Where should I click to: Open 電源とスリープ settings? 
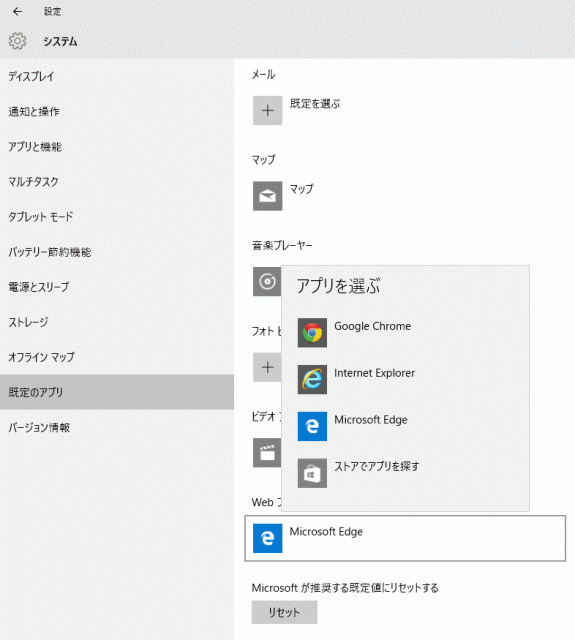(x=117, y=287)
